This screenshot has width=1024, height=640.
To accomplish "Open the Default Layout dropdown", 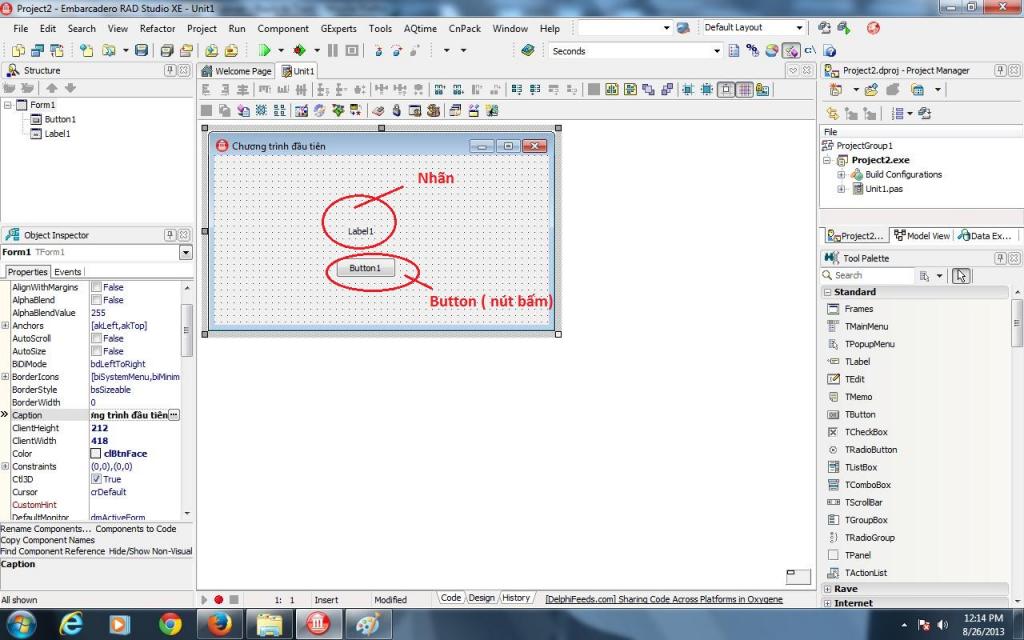I will (x=799, y=27).
